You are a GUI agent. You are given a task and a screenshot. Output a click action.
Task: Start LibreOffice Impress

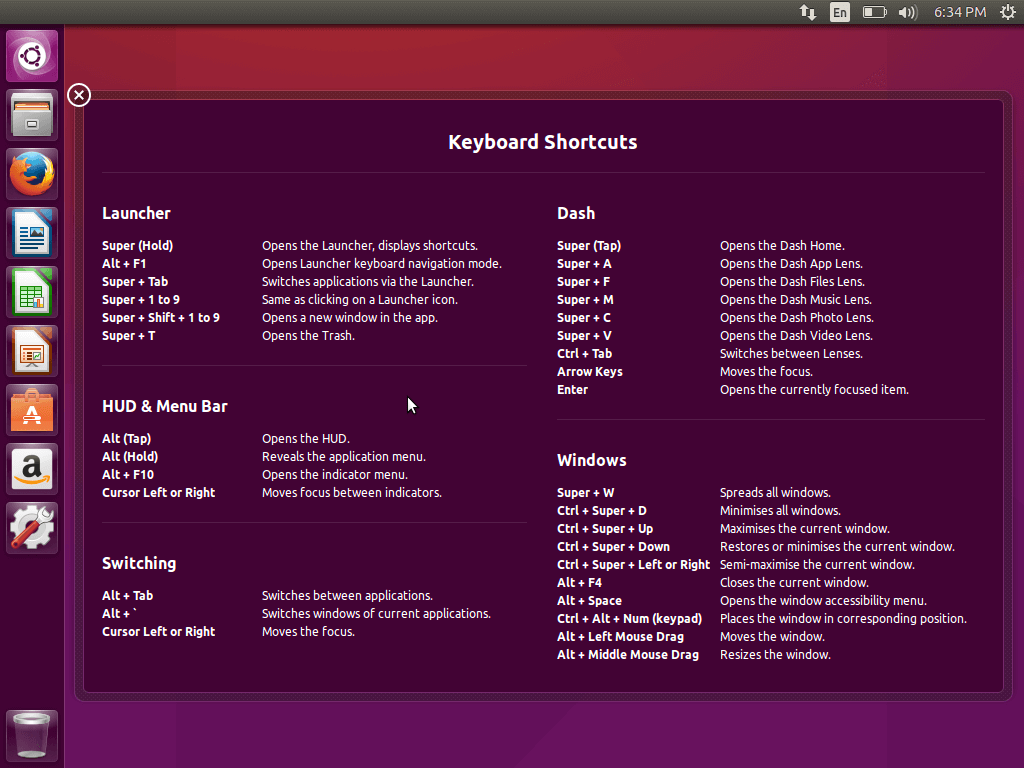33,351
